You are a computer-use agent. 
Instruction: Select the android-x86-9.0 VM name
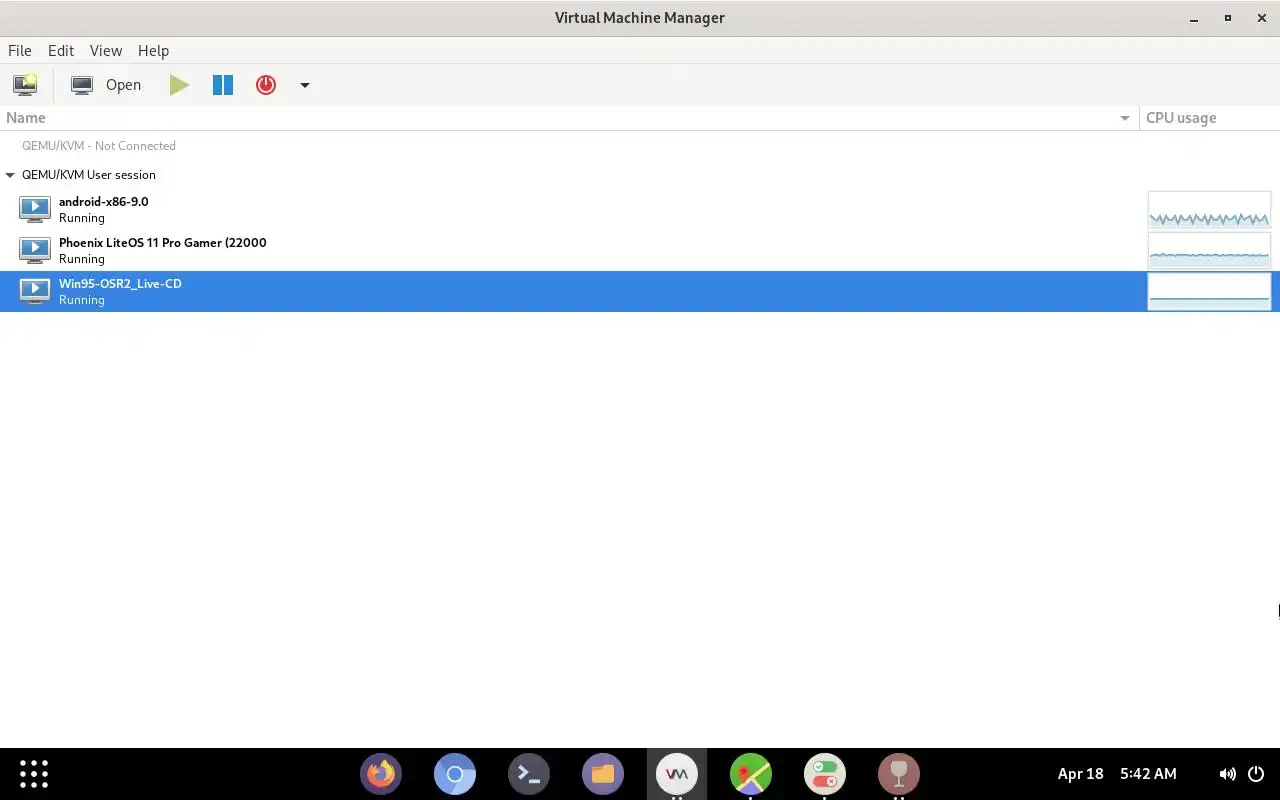pyautogui.click(x=104, y=202)
